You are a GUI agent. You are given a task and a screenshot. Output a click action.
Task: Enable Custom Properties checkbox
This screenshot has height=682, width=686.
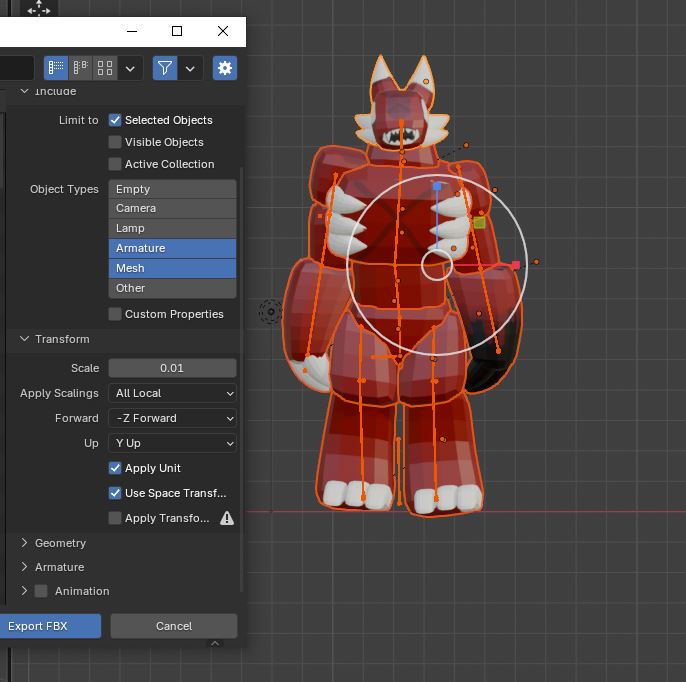coord(115,314)
